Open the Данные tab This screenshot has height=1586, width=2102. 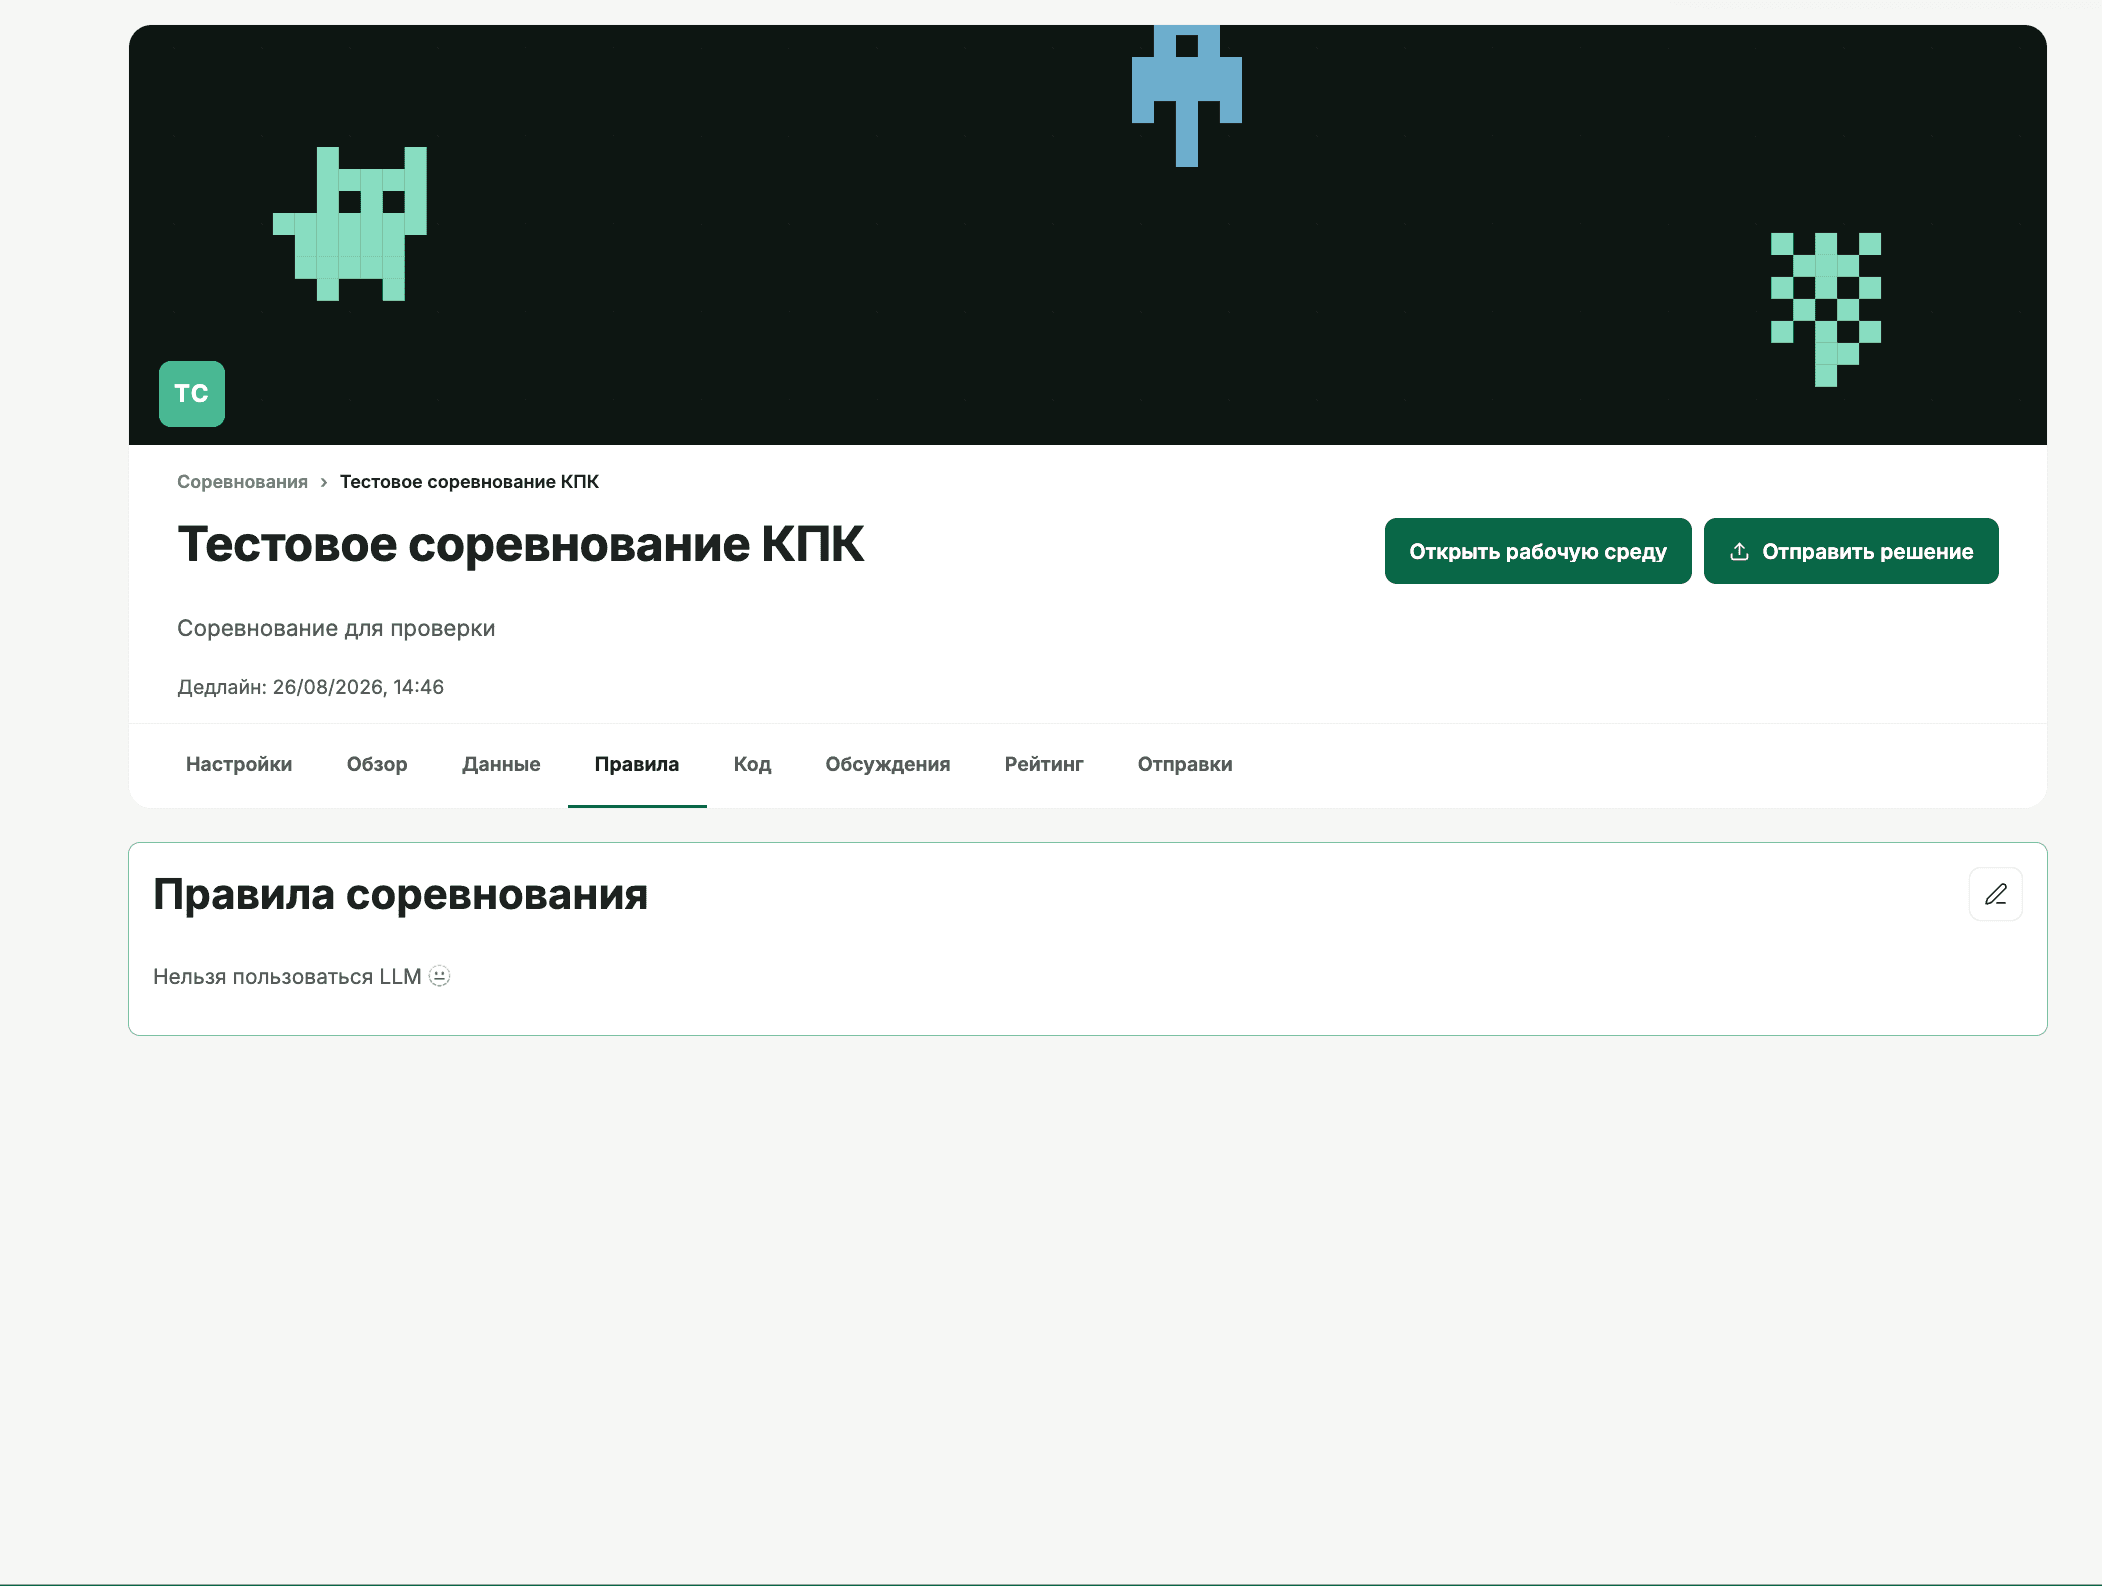[x=501, y=764]
